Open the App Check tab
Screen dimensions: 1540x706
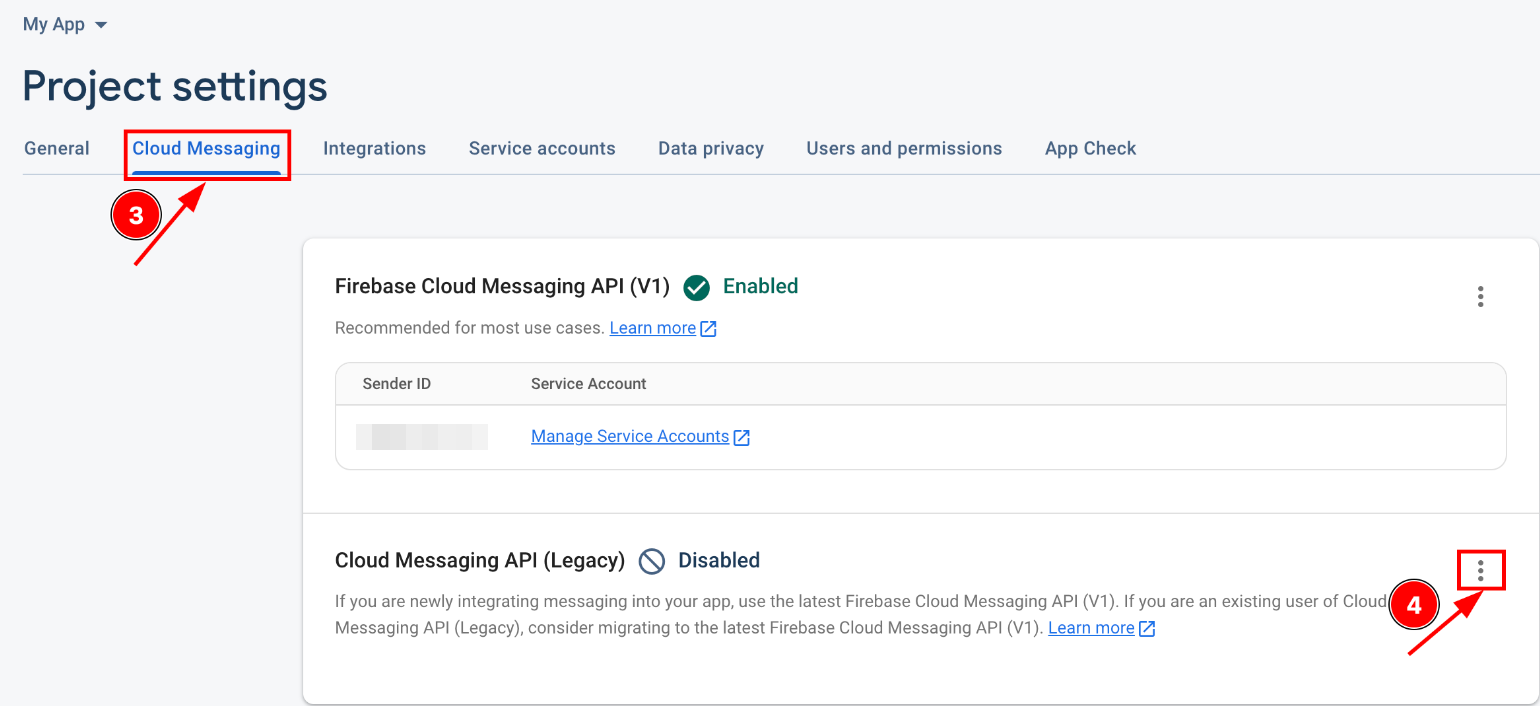pyautogui.click(x=1090, y=147)
